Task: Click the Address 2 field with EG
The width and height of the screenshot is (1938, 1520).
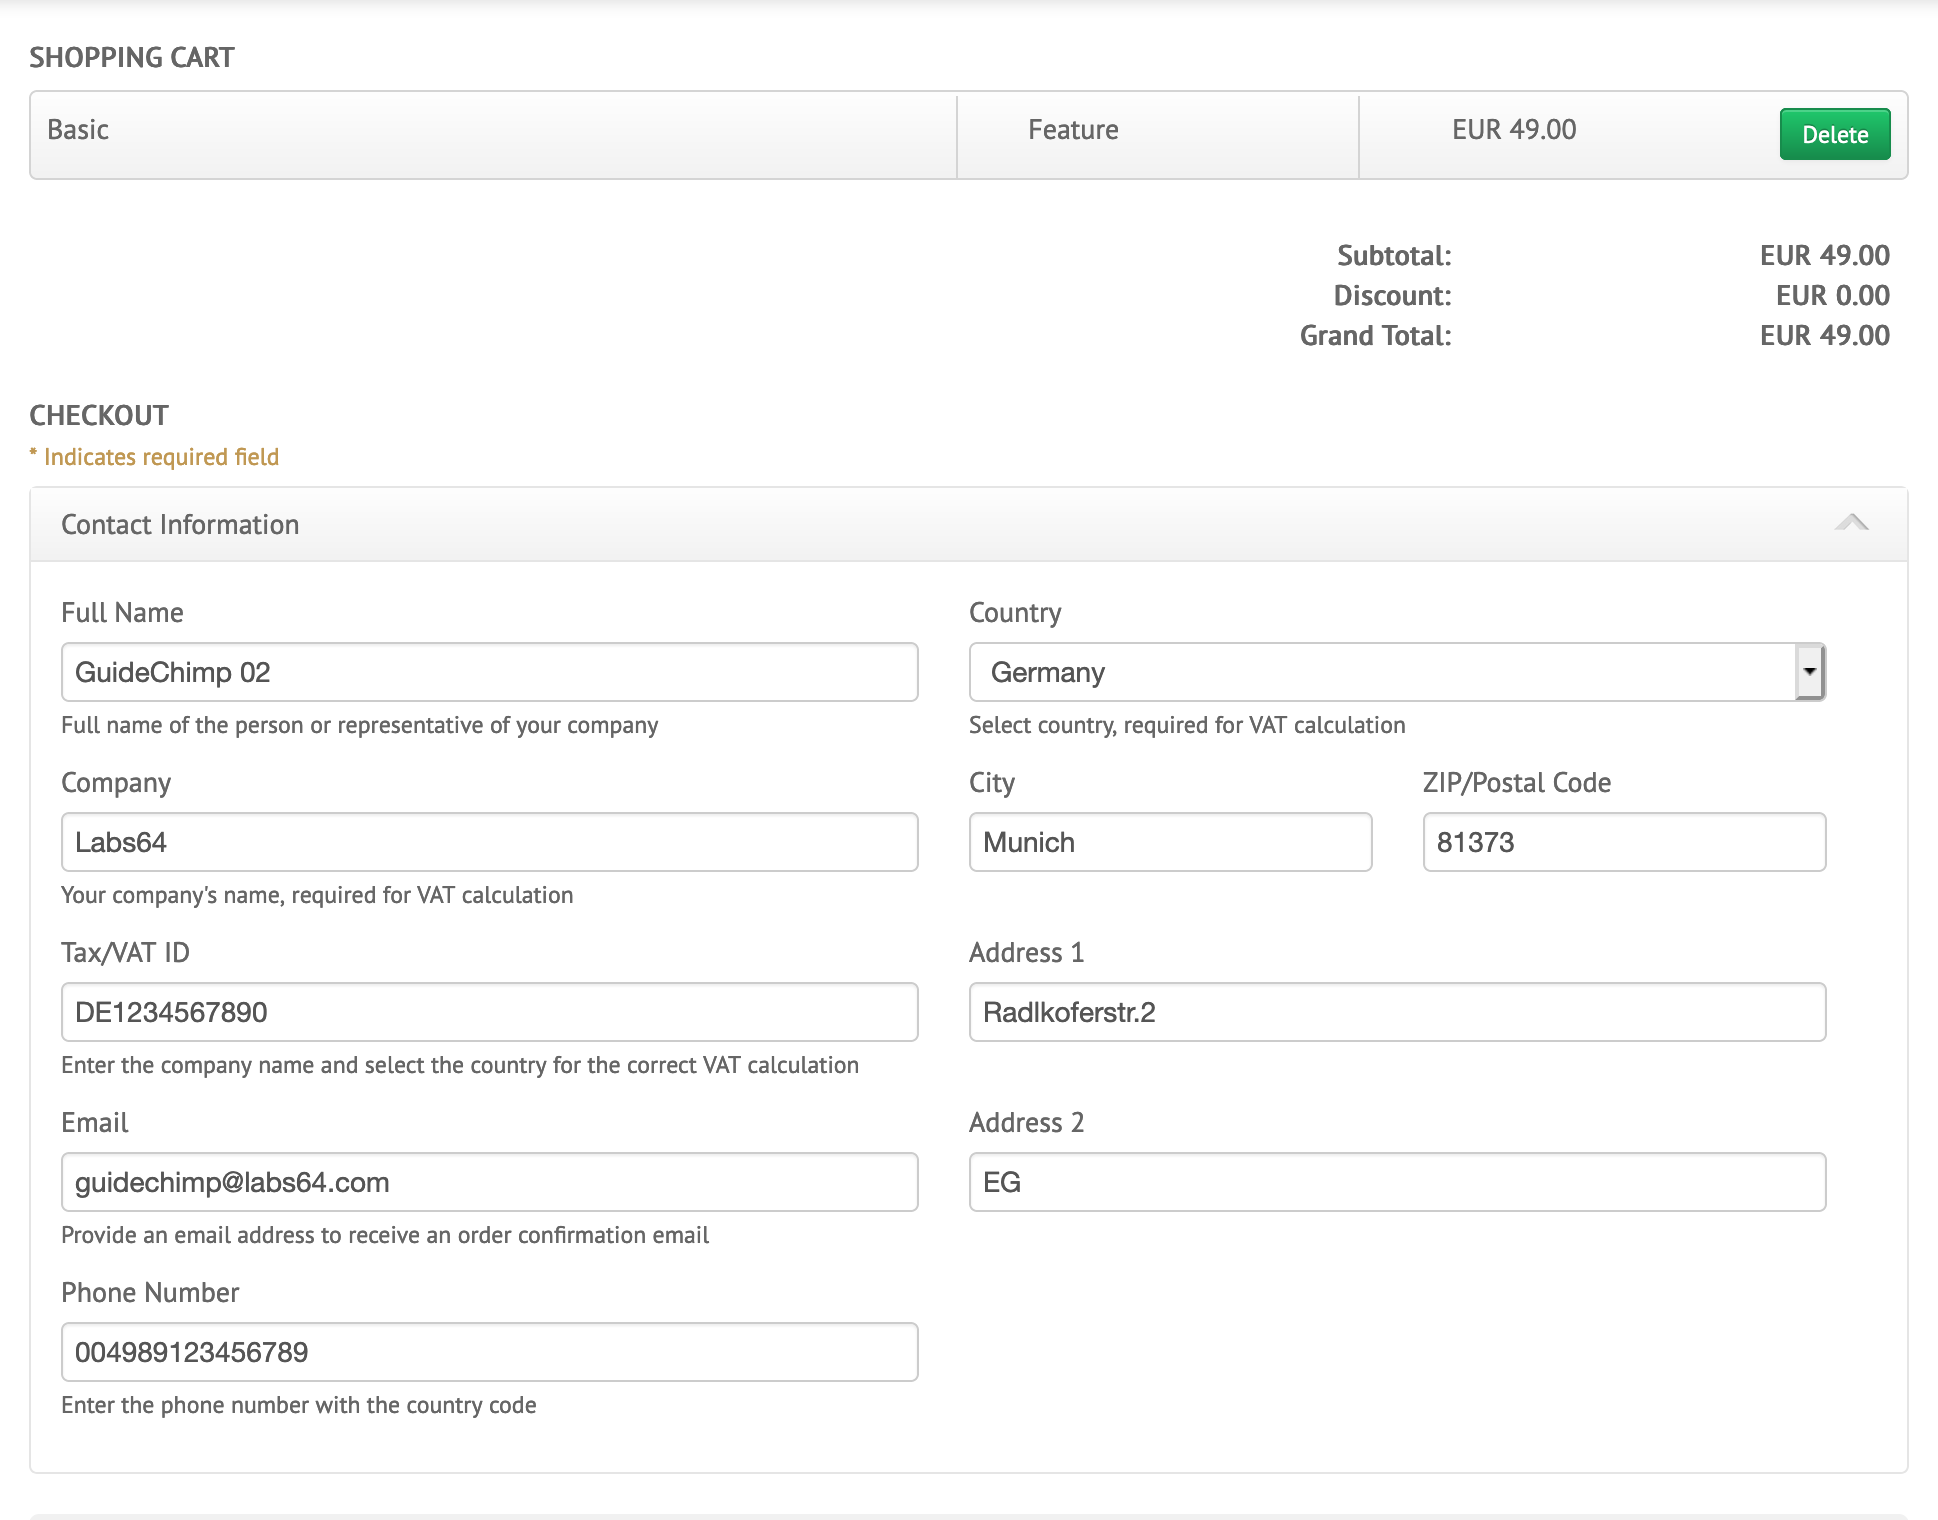Action: tap(1397, 1182)
